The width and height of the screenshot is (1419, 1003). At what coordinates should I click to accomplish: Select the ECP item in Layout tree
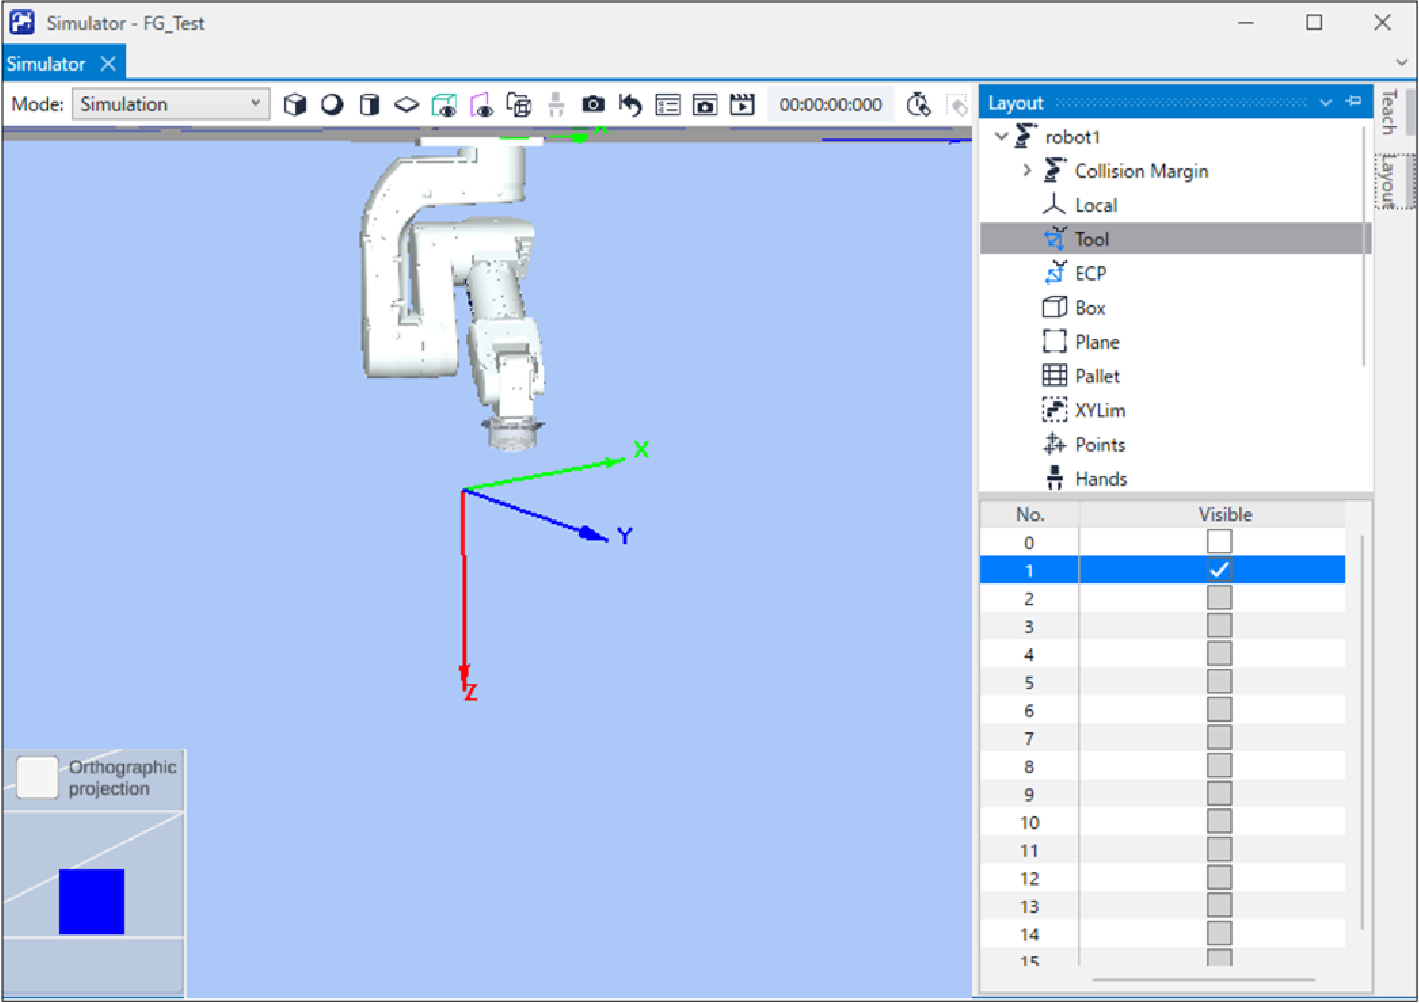coord(1090,273)
